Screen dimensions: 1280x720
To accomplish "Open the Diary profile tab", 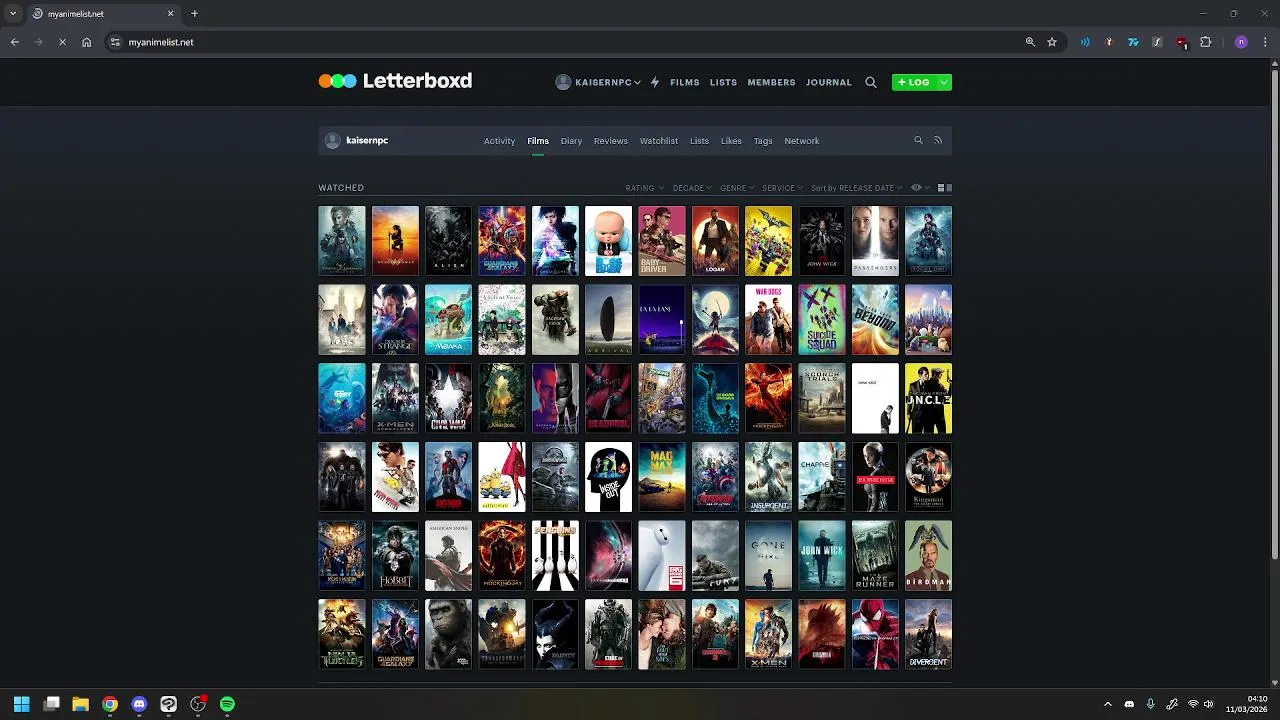I will tap(571, 141).
